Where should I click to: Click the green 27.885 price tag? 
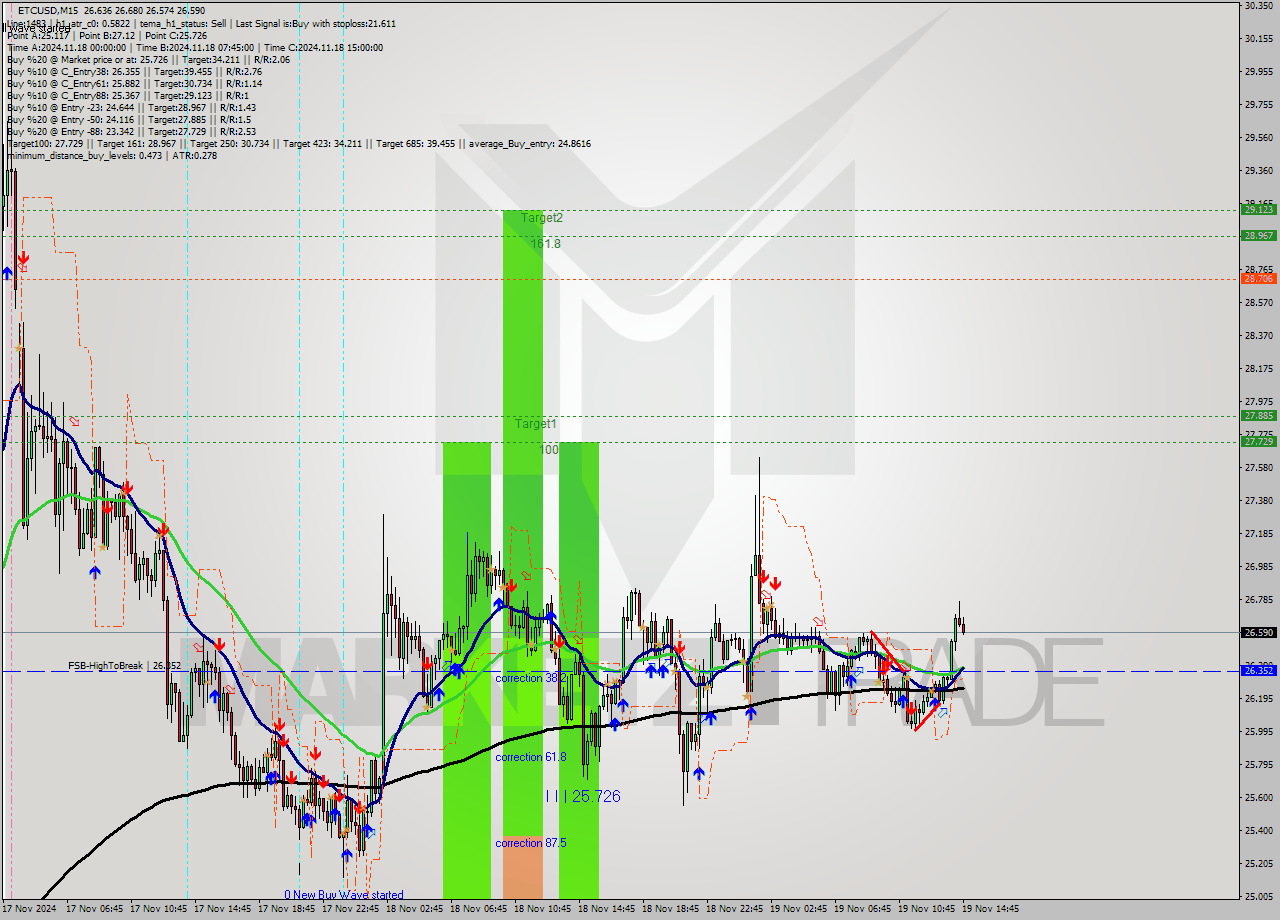pyautogui.click(x=1258, y=415)
